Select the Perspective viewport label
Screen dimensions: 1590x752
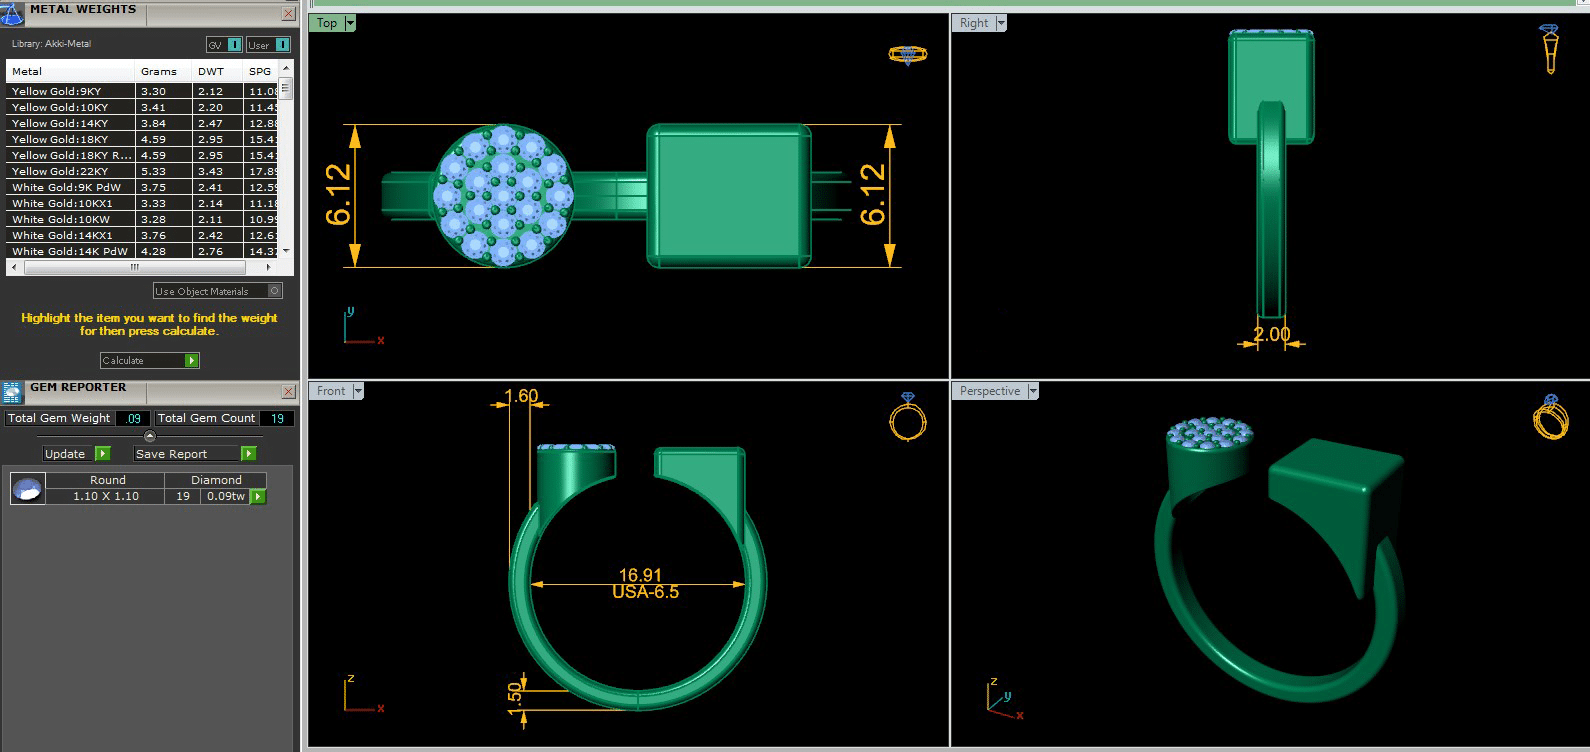[x=990, y=391]
